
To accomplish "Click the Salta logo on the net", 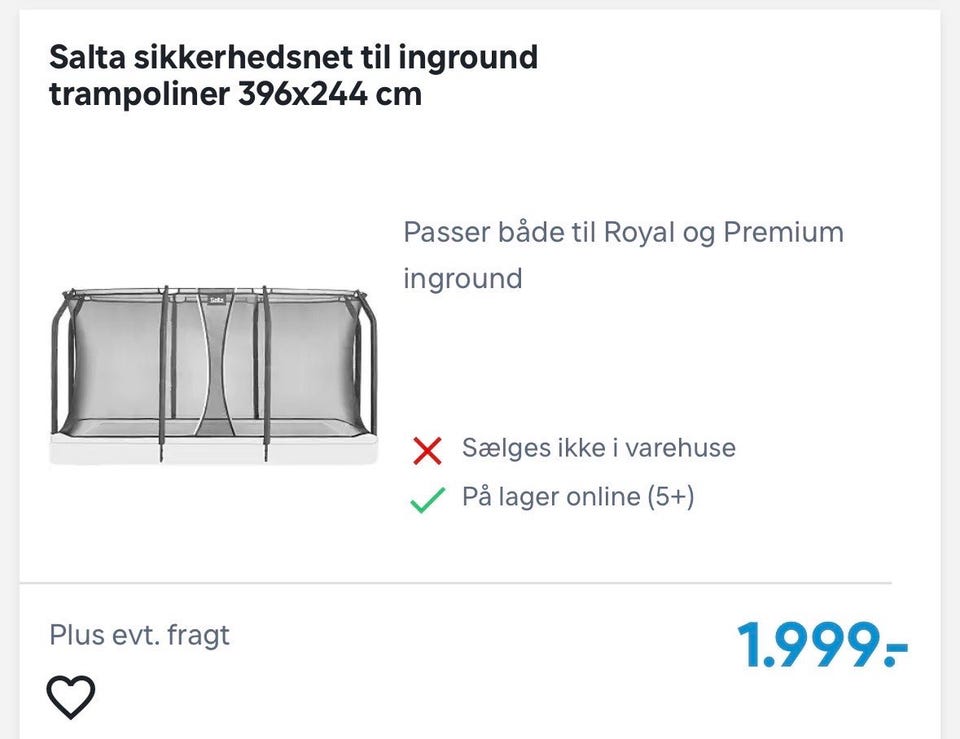I will 215,297.
